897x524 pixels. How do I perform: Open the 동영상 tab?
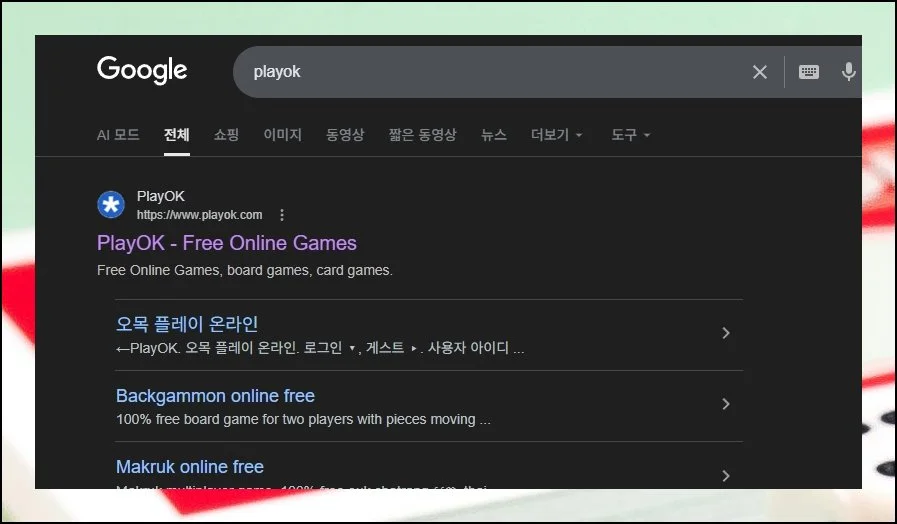tap(345, 135)
